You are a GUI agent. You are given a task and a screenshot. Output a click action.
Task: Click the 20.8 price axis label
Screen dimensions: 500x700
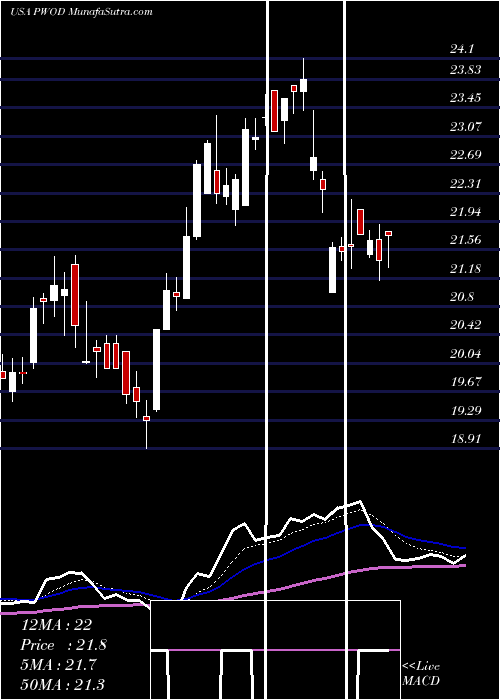click(x=462, y=297)
